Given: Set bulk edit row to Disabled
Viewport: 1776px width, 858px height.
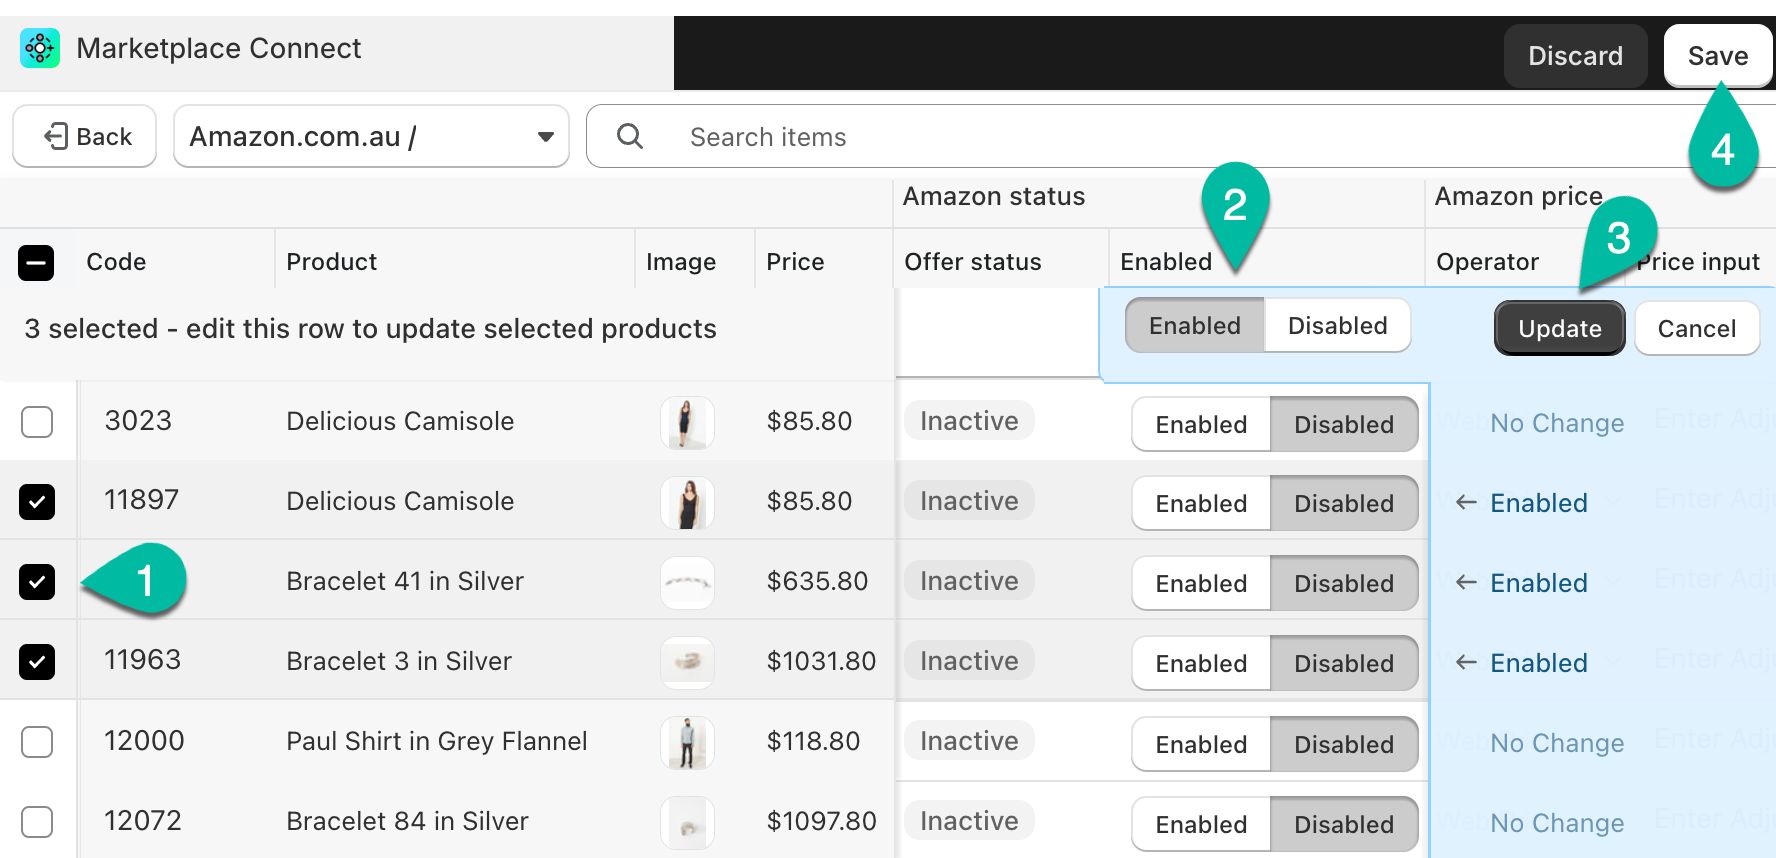Looking at the screenshot, I should (x=1338, y=325).
